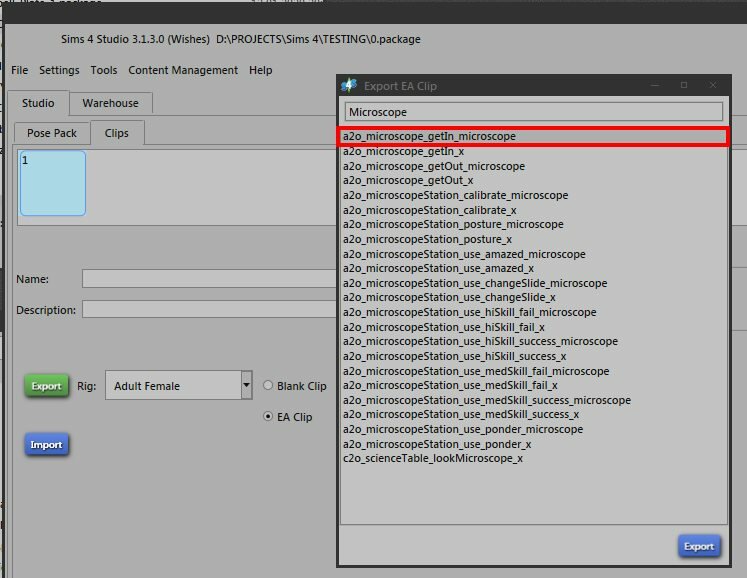The image size is (747, 578).
Task: Select a2o_microscopeStation_use_changeSlide_microscope clip
Action: (x=534, y=283)
